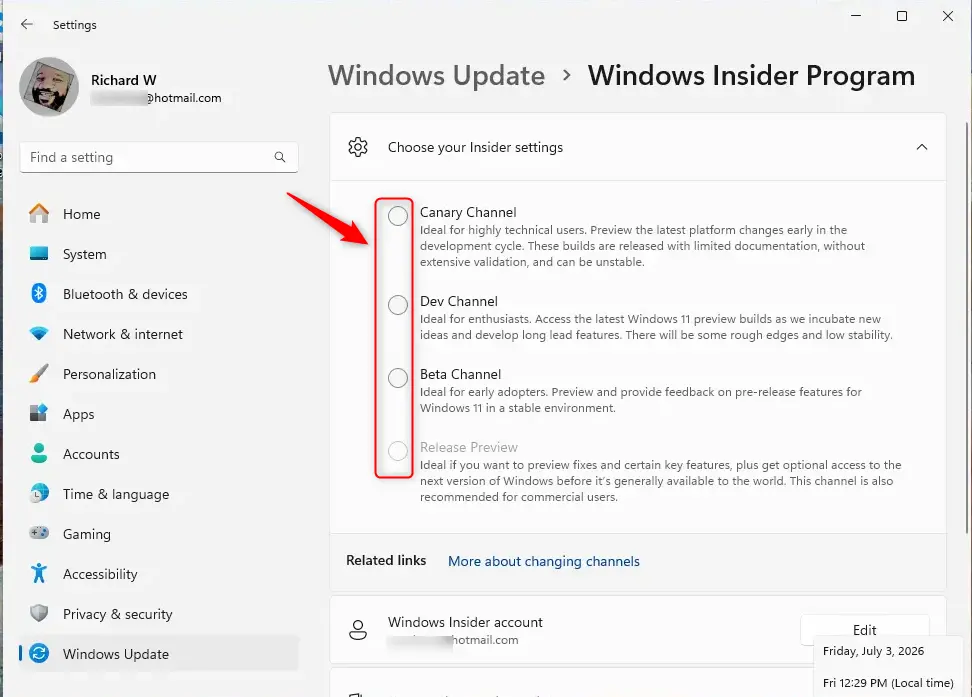Click the Find a setting search field
This screenshot has height=697, width=972.
[x=159, y=158]
